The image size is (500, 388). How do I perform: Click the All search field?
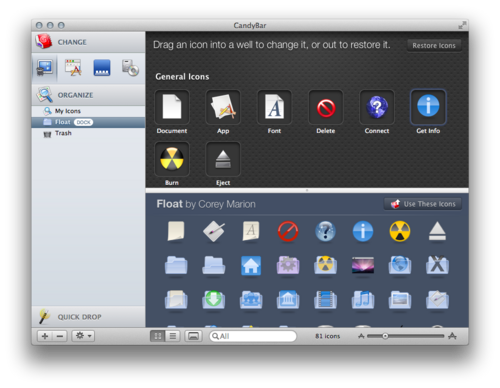(x=253, y=336)
